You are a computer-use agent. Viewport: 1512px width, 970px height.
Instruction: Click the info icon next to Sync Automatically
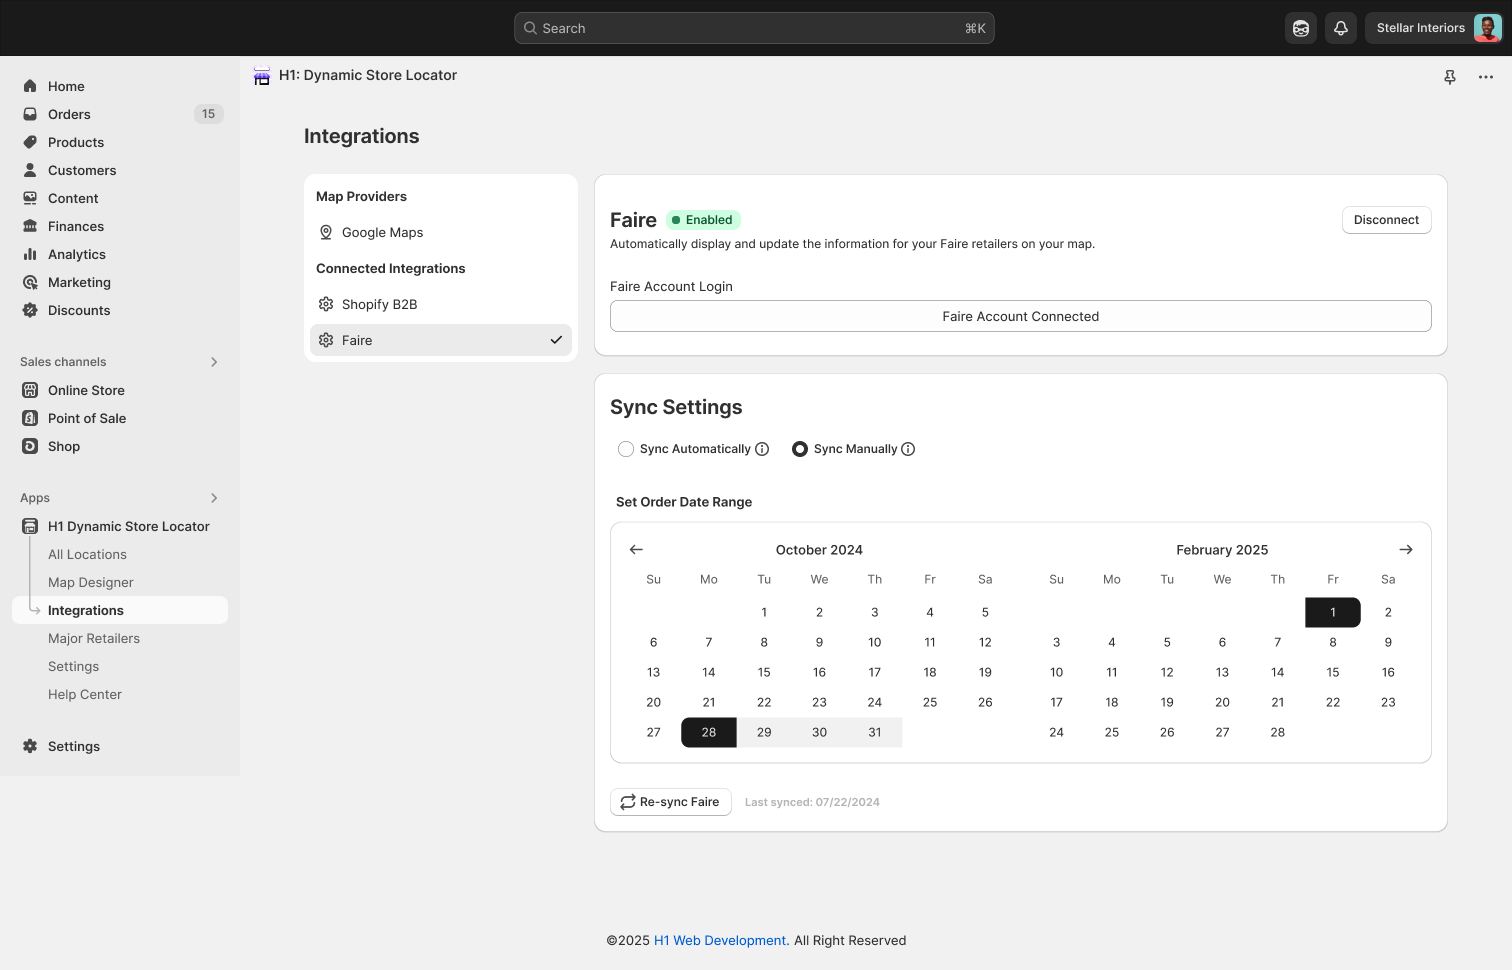click(762, 449)
